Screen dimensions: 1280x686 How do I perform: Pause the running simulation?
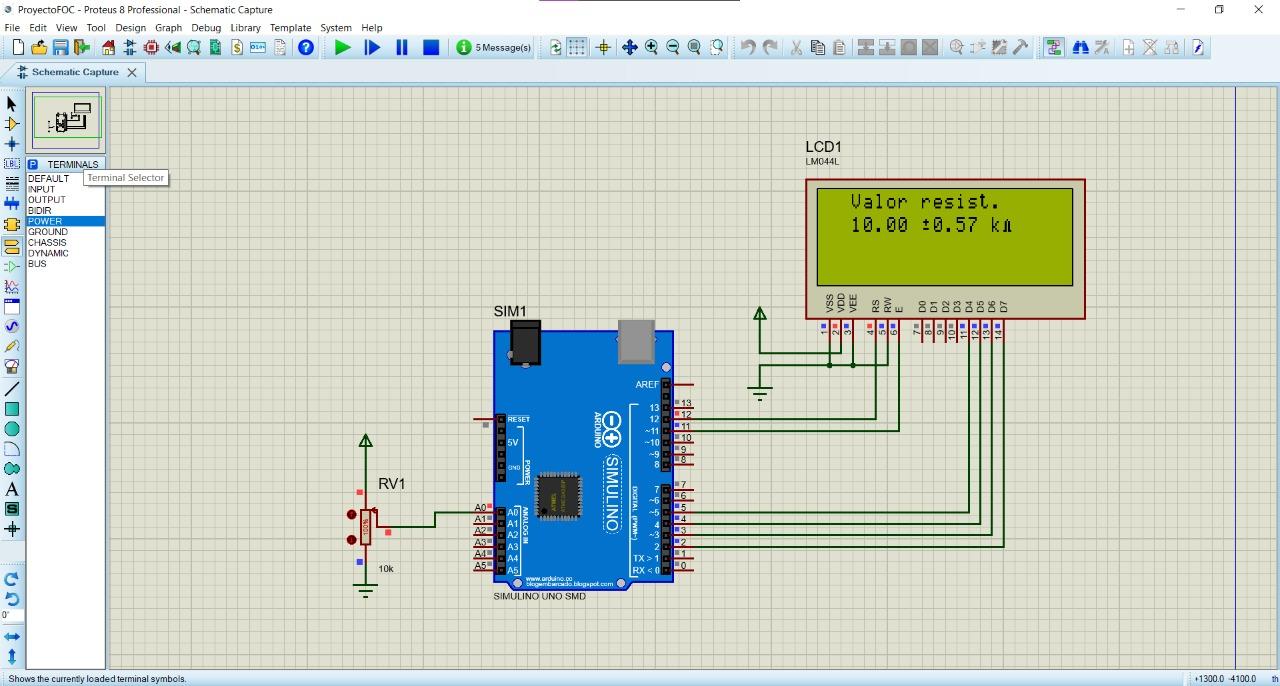402,47
